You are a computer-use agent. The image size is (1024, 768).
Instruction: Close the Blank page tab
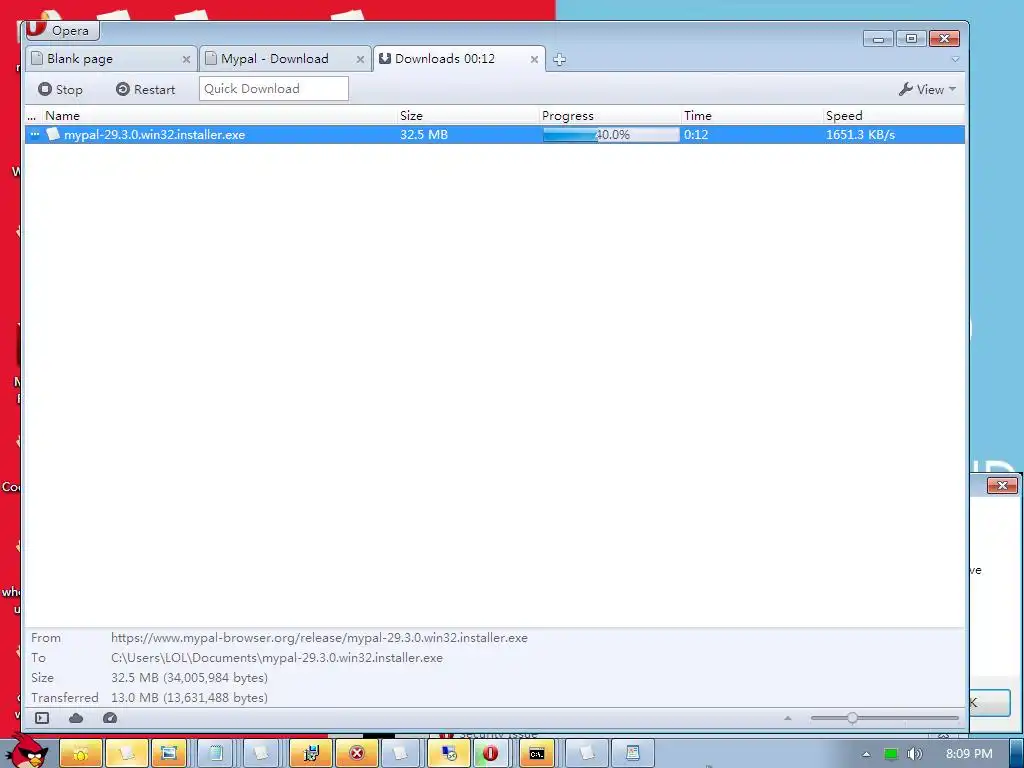[186, 59]
